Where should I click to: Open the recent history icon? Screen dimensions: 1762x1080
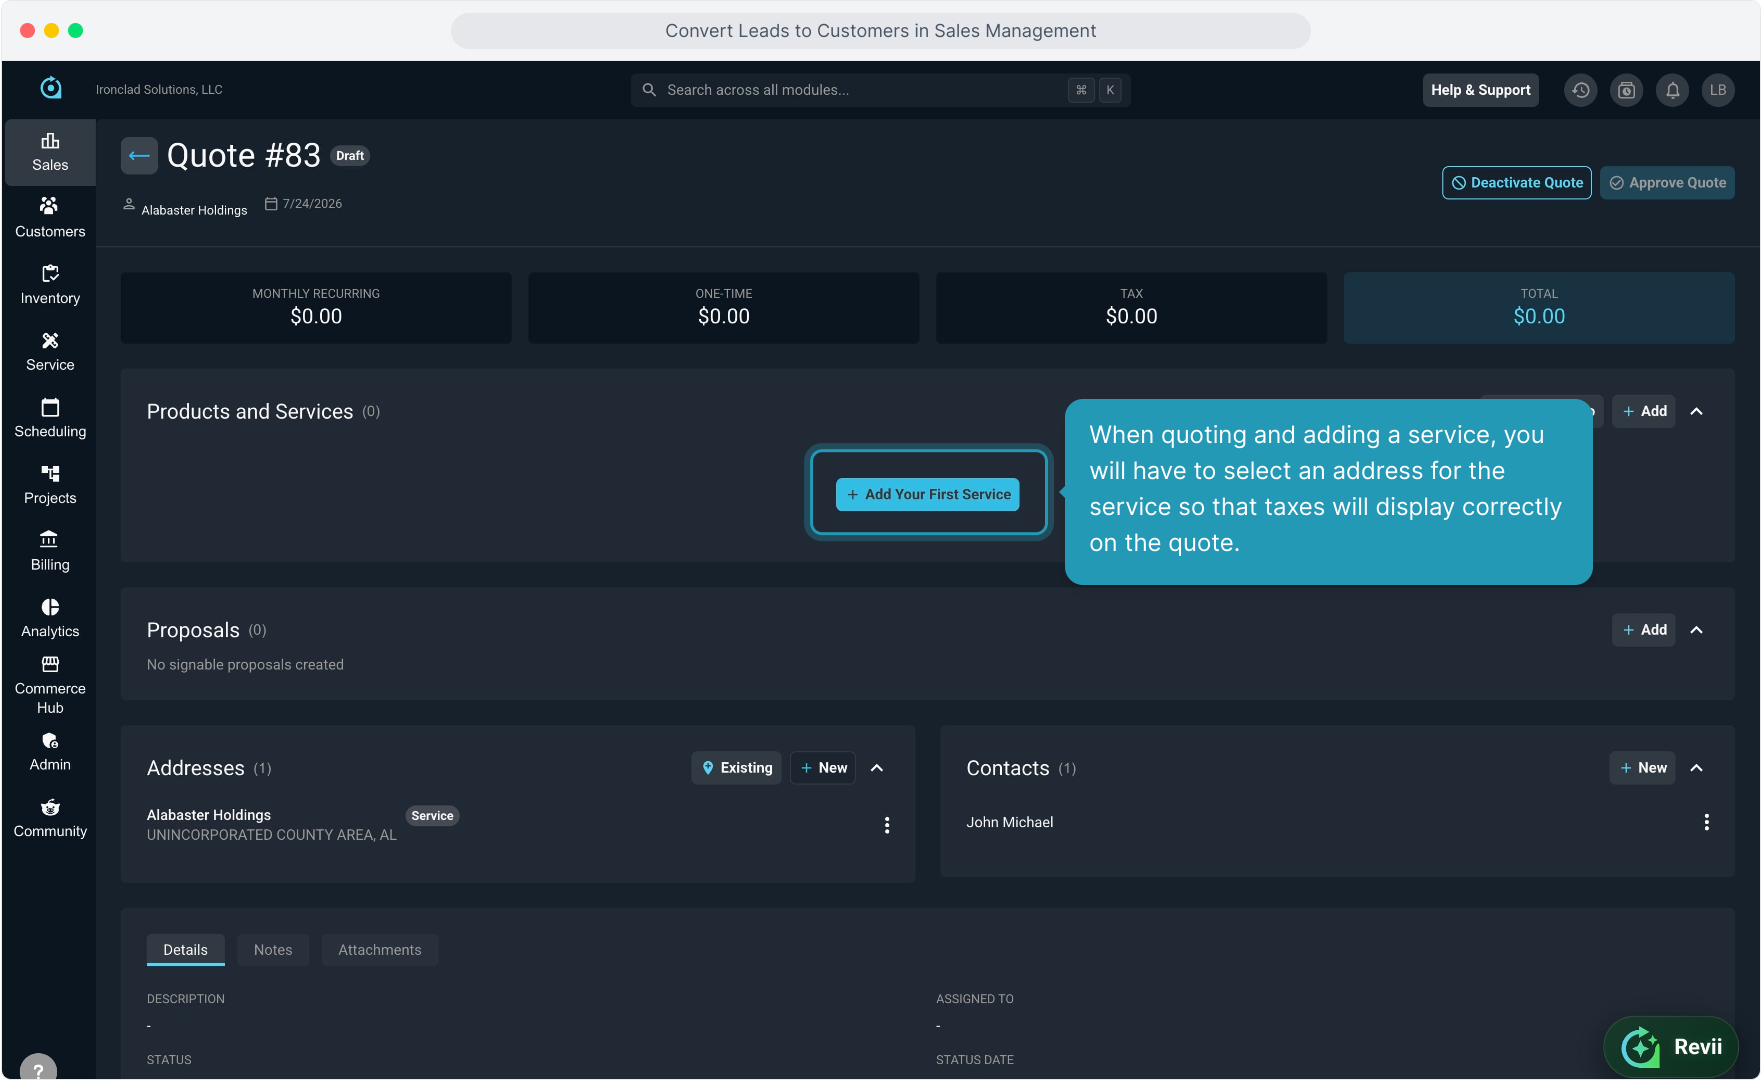(1581, 90)
